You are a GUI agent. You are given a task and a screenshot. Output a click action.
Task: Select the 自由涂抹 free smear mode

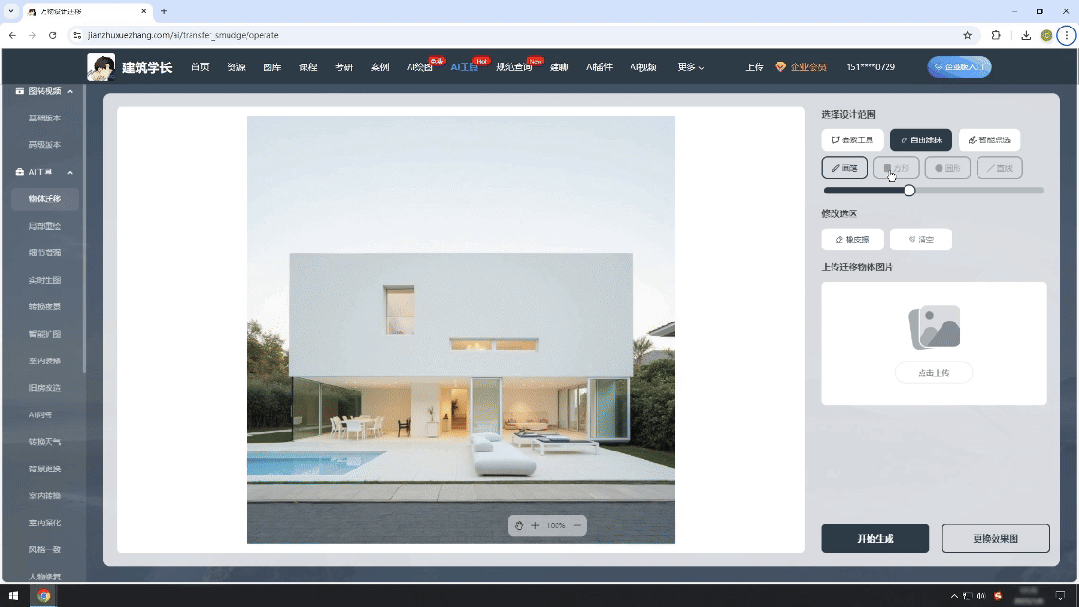921,140
